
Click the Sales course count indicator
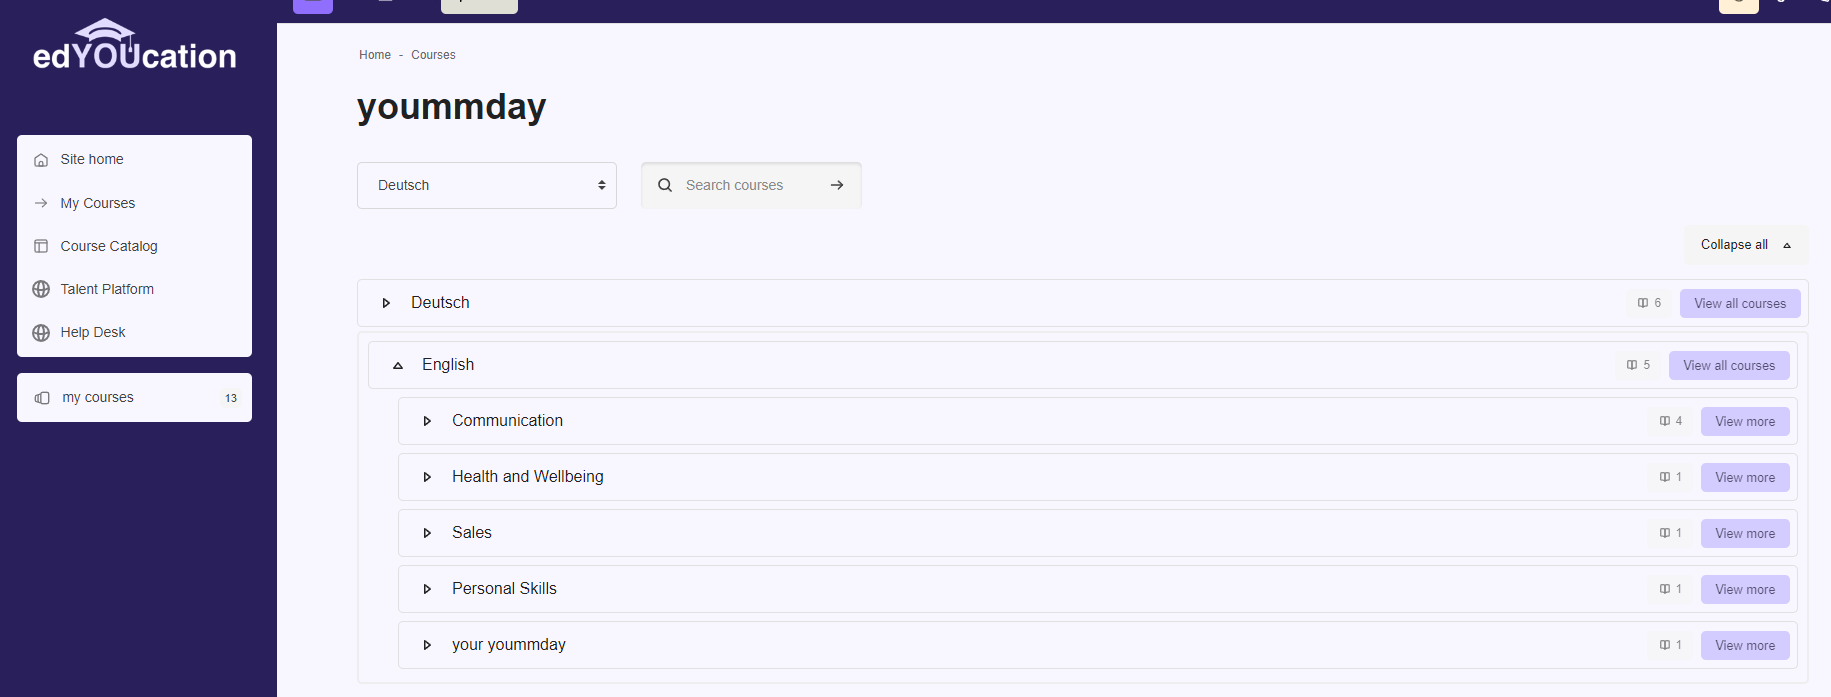pyautogui.click(x=1671, y=533)
